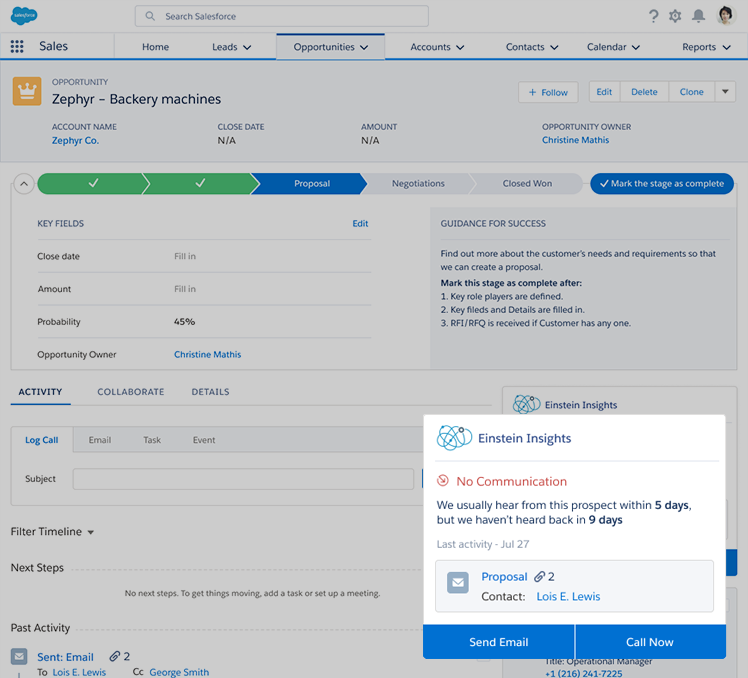748x678 pixels.
Task: Expand the Contacts tab dropdown arrow
Action: coord(554,47)
